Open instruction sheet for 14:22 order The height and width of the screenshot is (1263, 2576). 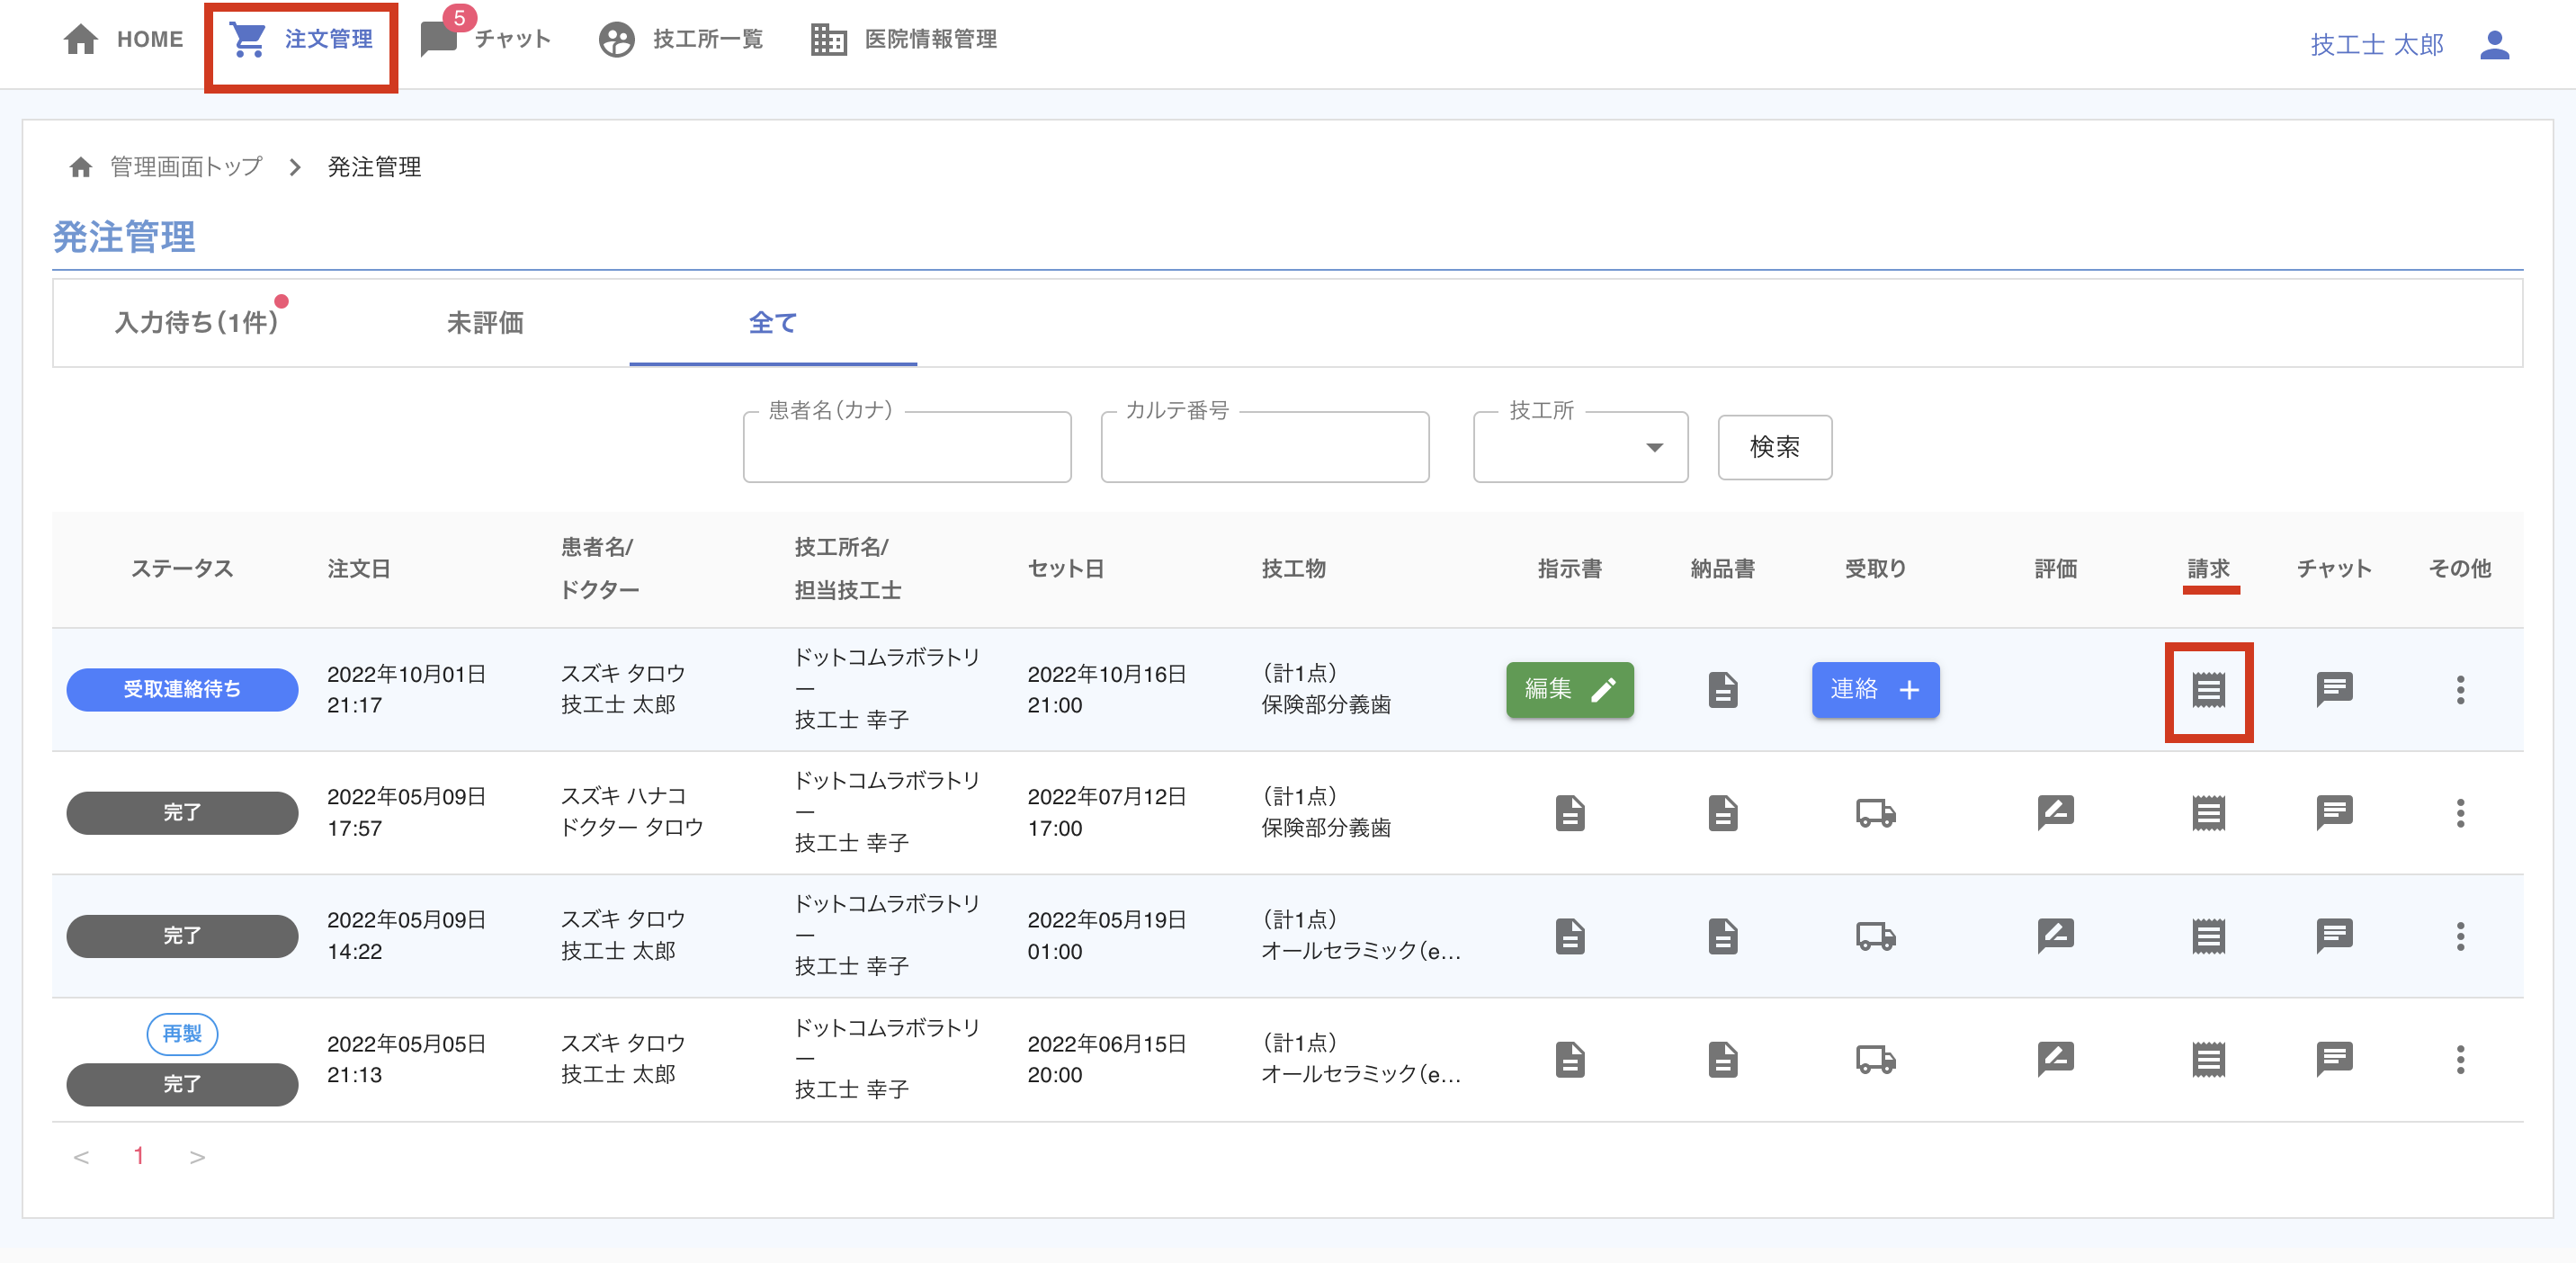(x=1569, y=936)
